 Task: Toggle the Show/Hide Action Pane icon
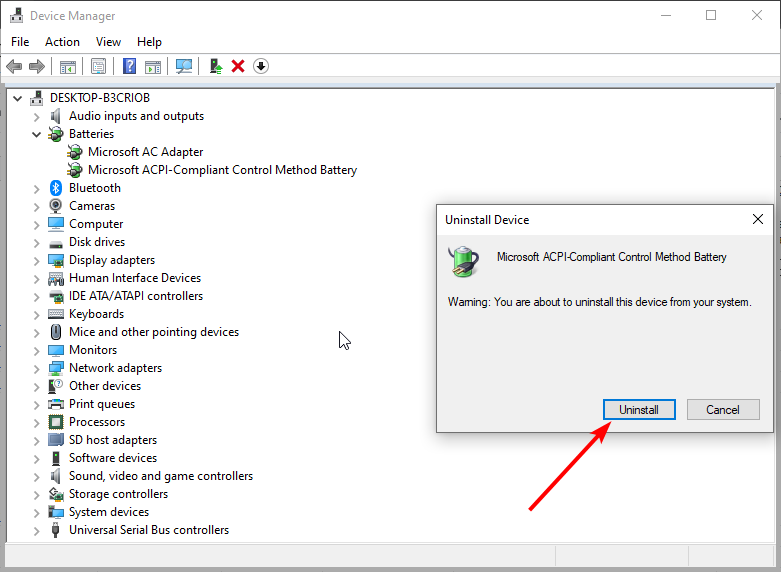[x=153, y=66]
